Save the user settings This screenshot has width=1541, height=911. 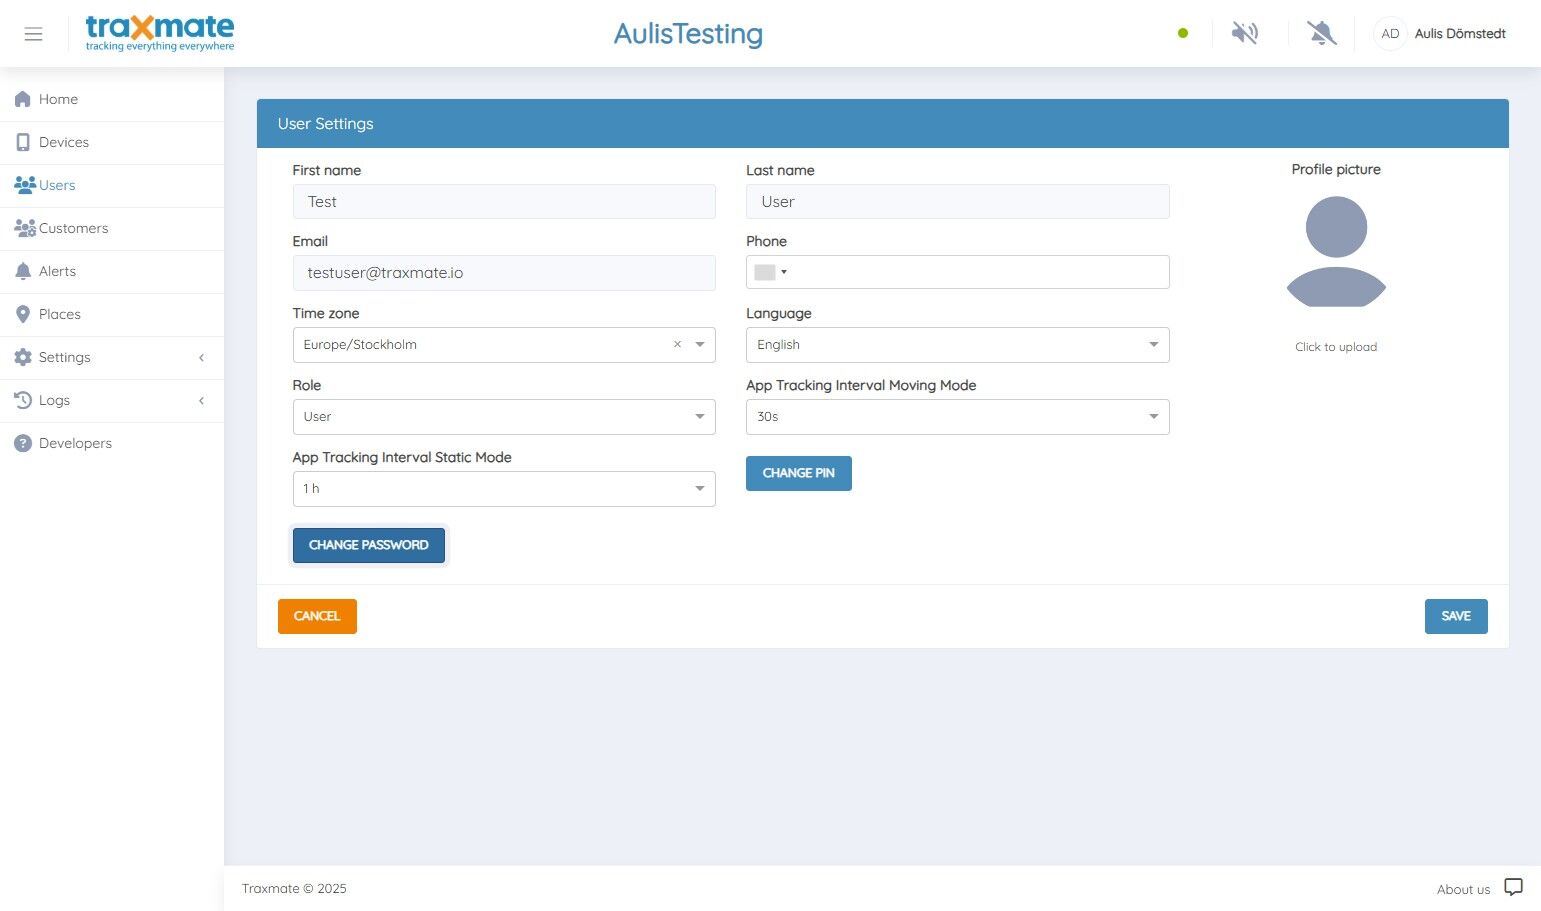tap(1456, 616)
